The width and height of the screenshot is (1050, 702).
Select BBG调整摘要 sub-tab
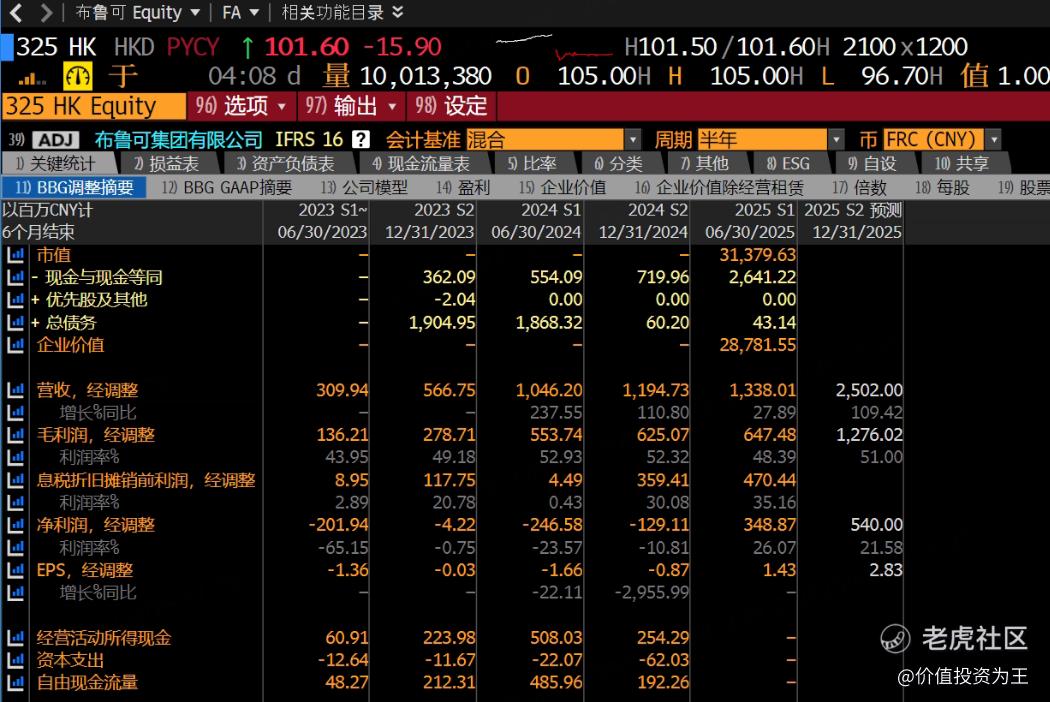tap(74, 188)
